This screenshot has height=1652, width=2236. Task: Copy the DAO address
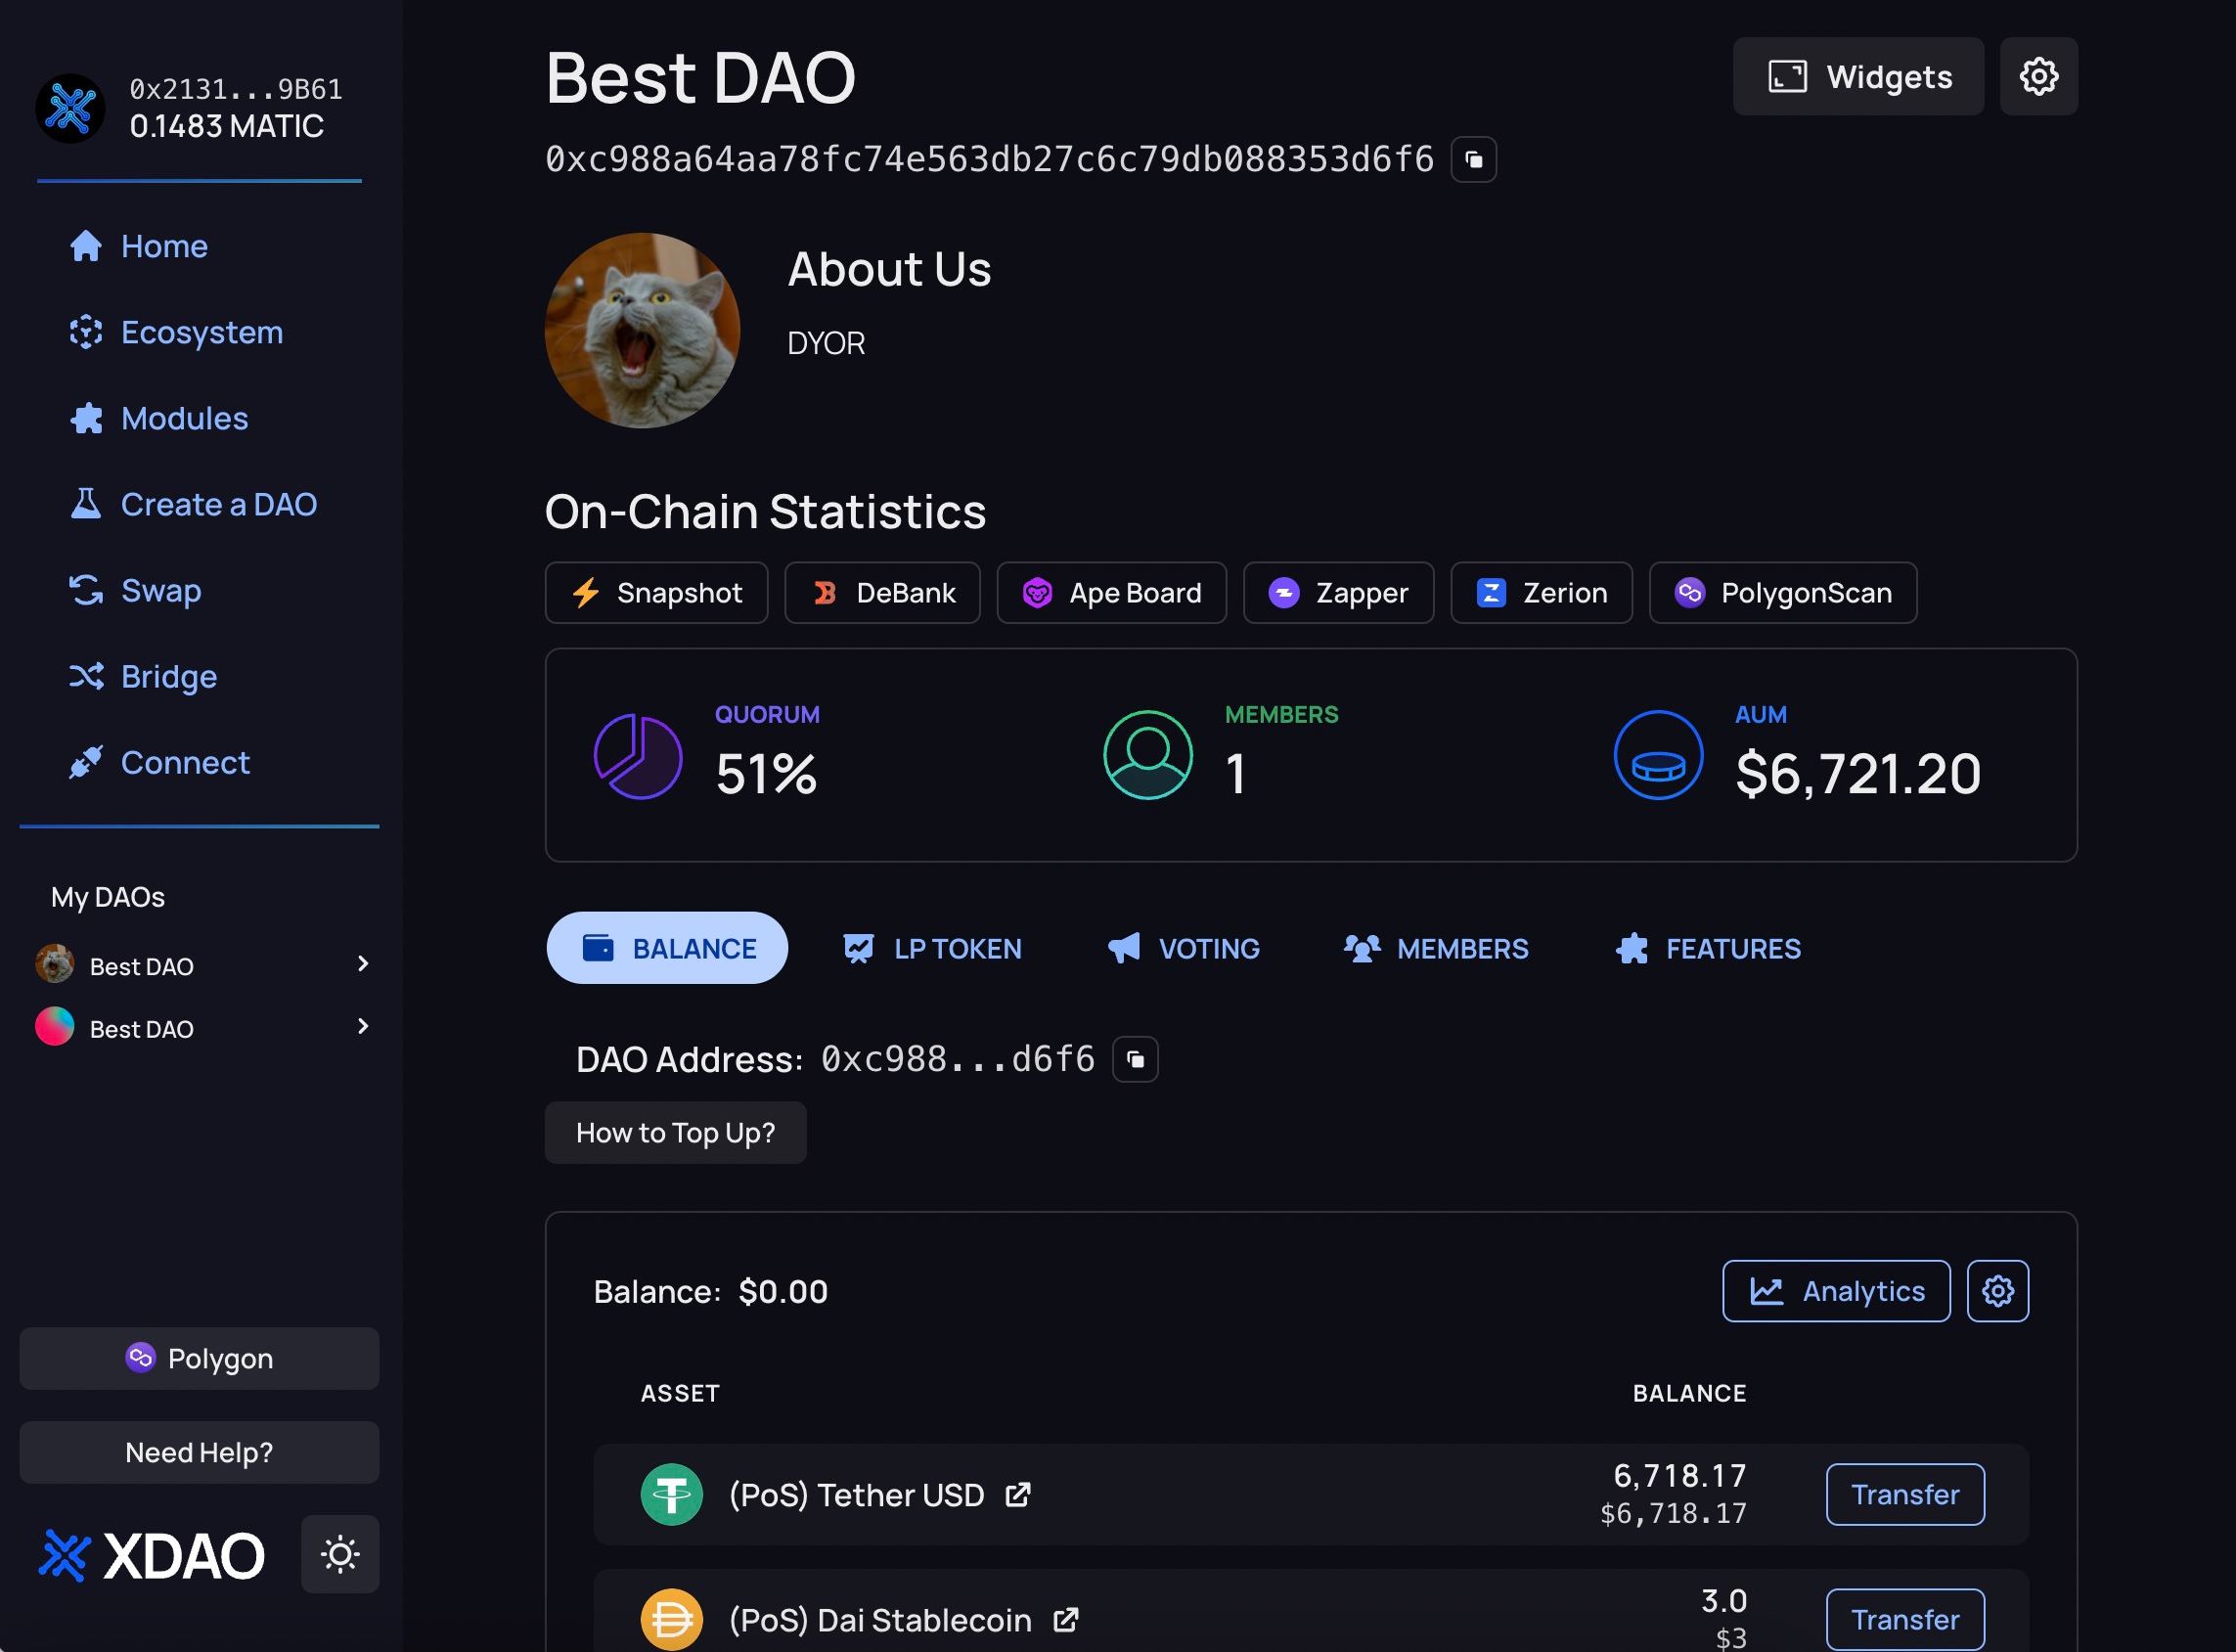[1135, 1059]
